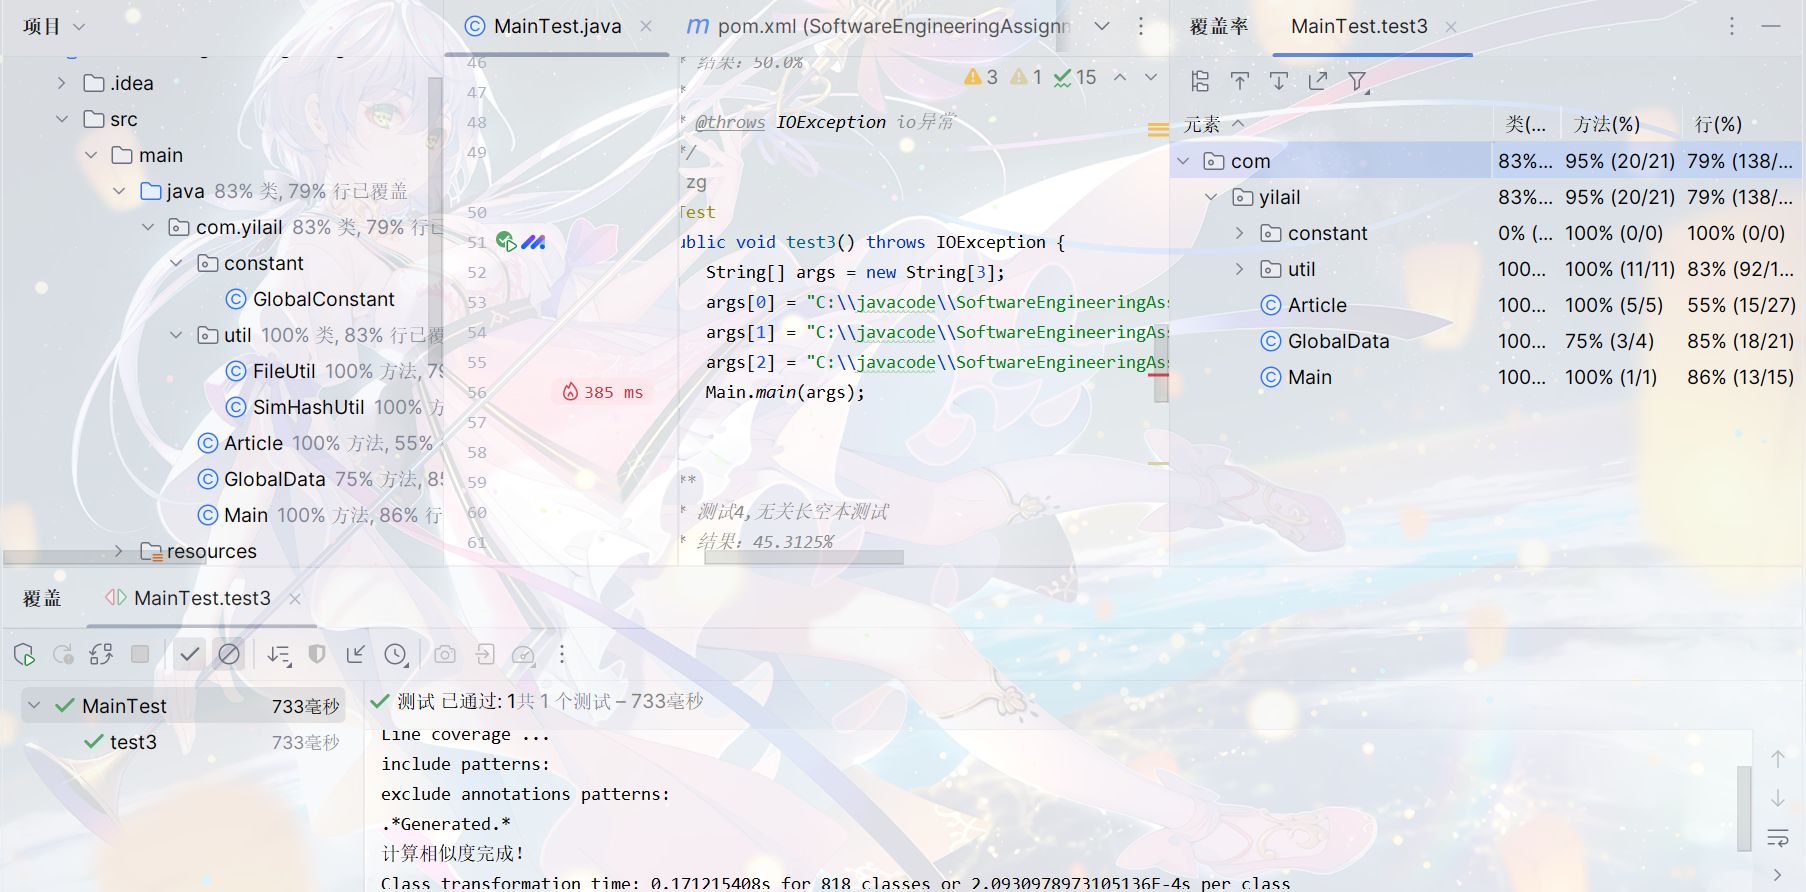Select Main class row in coverage table

coord(1486,377)
